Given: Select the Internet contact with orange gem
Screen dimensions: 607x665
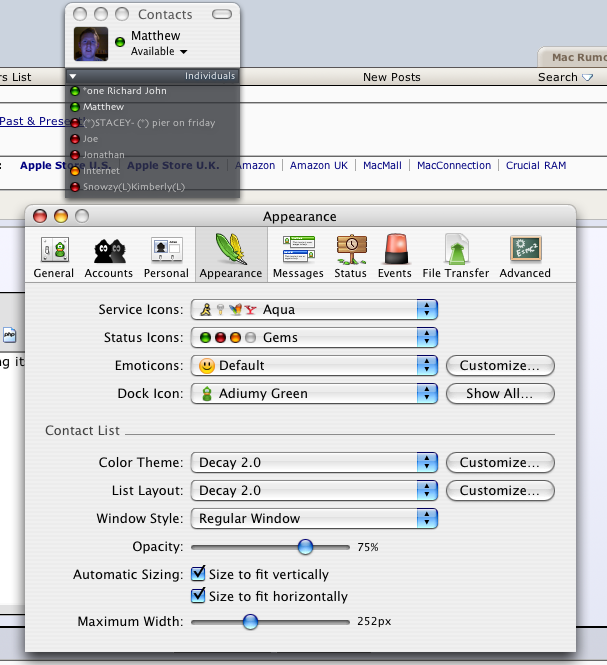Looking at the screenshot, I should [x=153, y=171].
